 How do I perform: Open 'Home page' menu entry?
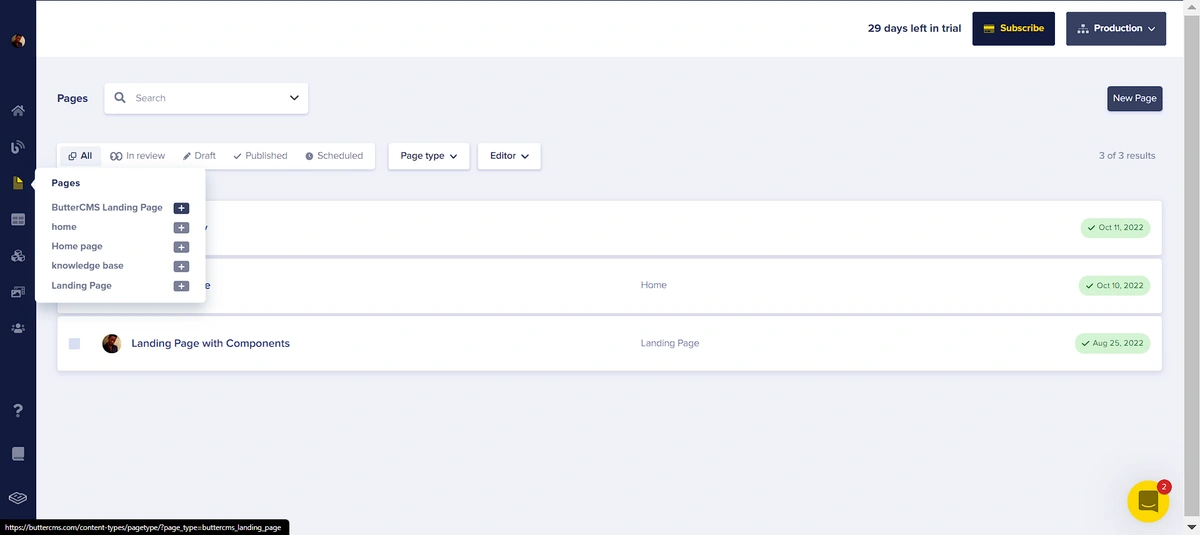[x=77, y=246]
